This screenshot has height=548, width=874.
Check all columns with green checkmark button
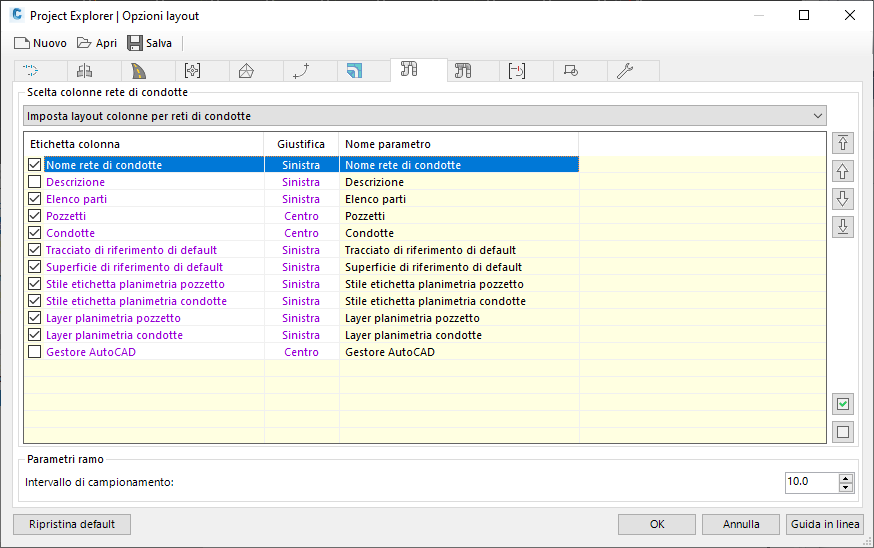(x=843, y=404)
